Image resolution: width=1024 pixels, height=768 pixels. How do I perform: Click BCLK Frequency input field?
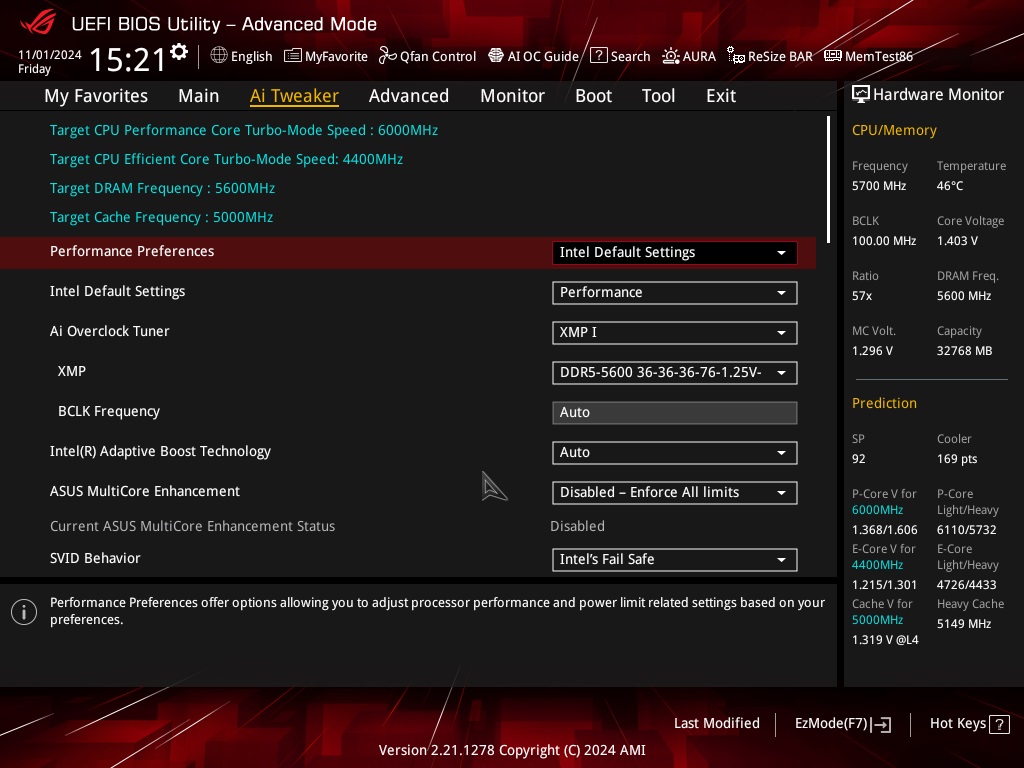(675, 413)
